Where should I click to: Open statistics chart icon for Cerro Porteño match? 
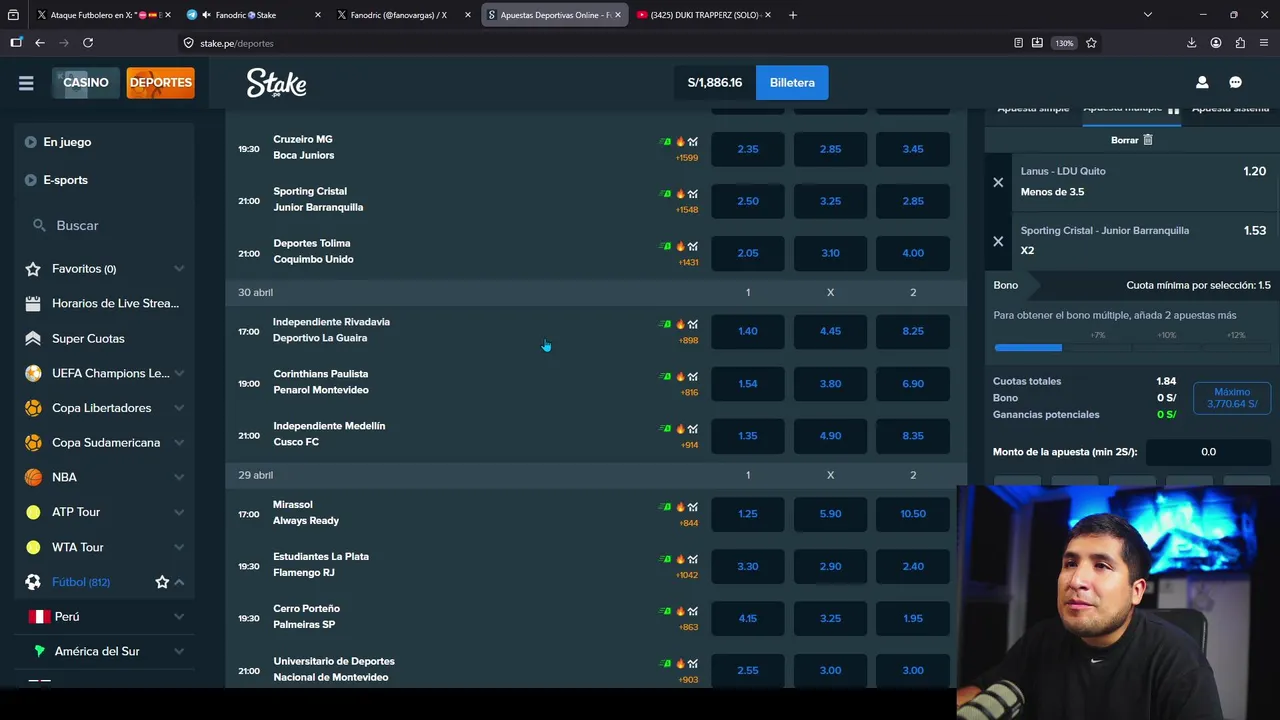pos(692,611)
